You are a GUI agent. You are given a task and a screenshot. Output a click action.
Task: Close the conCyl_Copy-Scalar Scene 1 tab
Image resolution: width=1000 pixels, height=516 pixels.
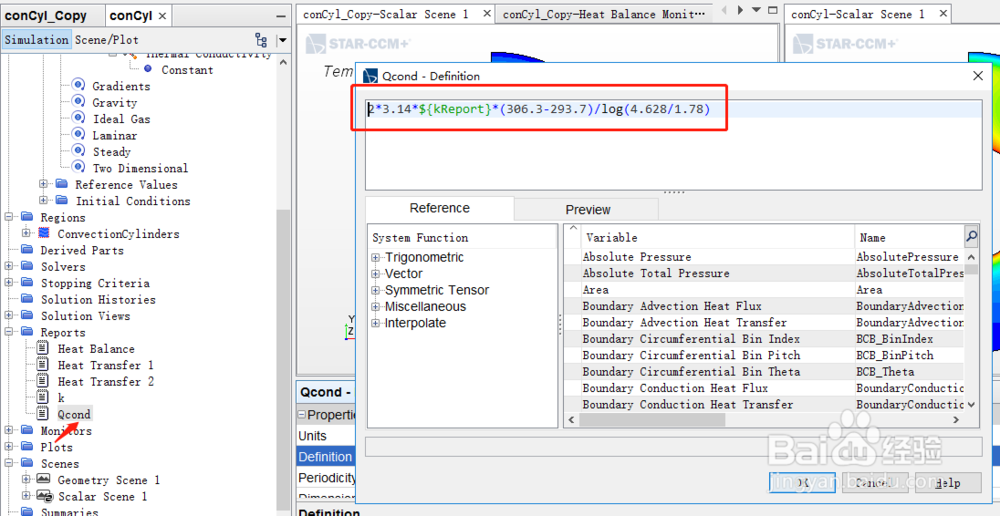pyautogui.click(x=487, y=13)
